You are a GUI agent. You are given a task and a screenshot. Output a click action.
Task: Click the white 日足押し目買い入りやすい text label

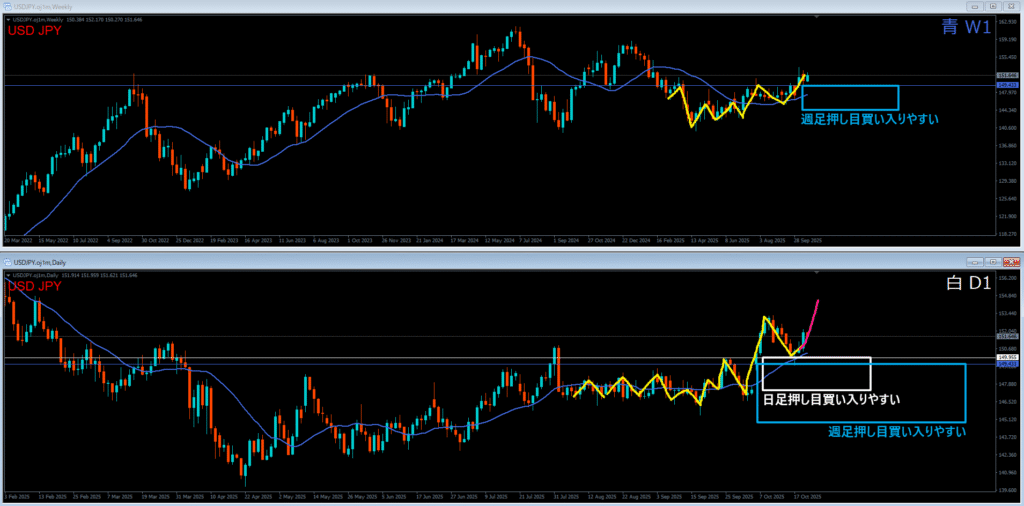tap(830, 399)
